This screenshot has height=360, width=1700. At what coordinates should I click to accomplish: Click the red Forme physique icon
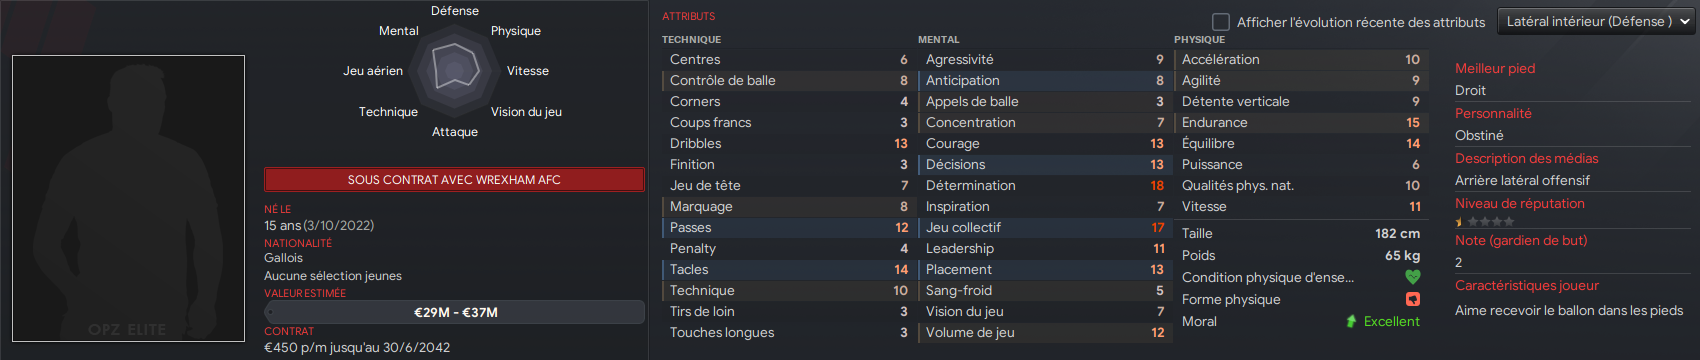(1412, 299)
